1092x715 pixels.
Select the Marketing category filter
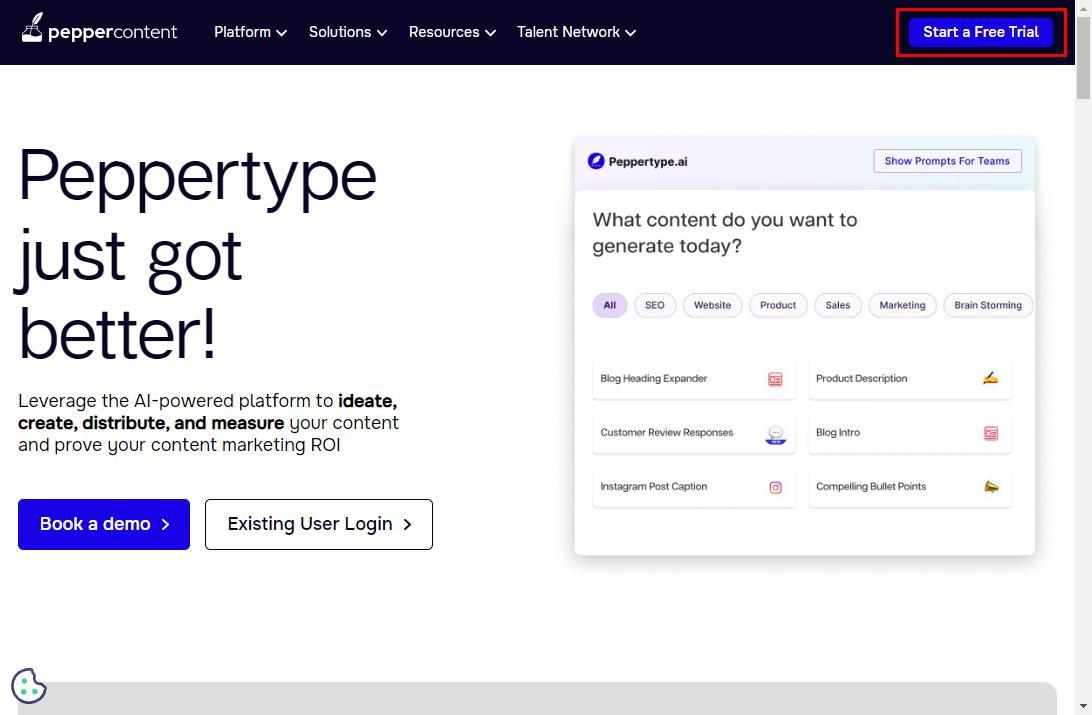pyautogui.click(x=902, y=305)
